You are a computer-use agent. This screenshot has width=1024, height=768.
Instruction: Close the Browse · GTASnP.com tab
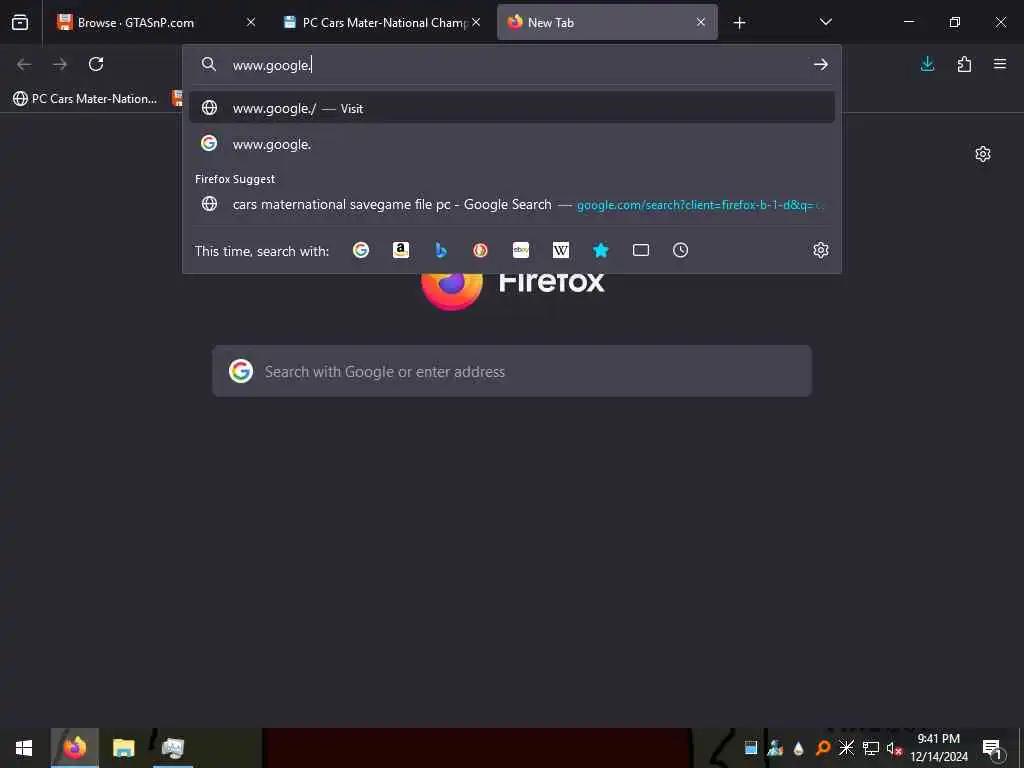click(x=251, y=22)
